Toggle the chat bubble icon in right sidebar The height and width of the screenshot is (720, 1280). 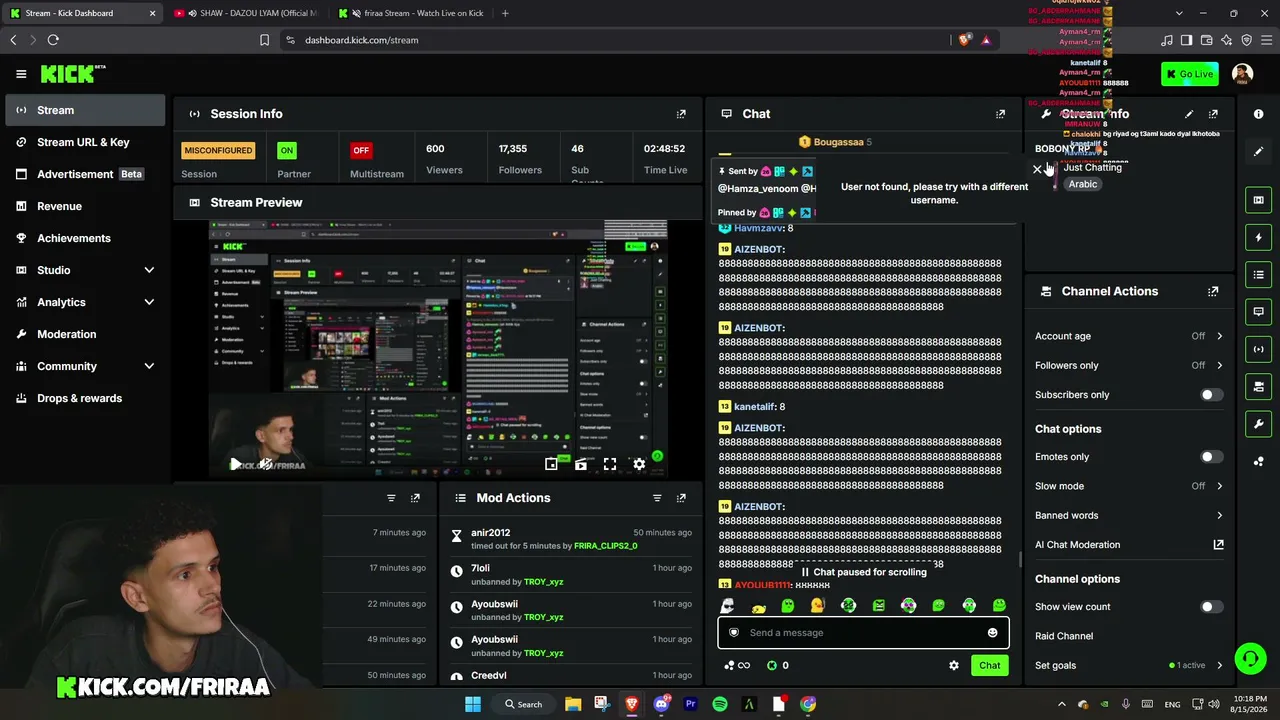tap(1258, 312)
